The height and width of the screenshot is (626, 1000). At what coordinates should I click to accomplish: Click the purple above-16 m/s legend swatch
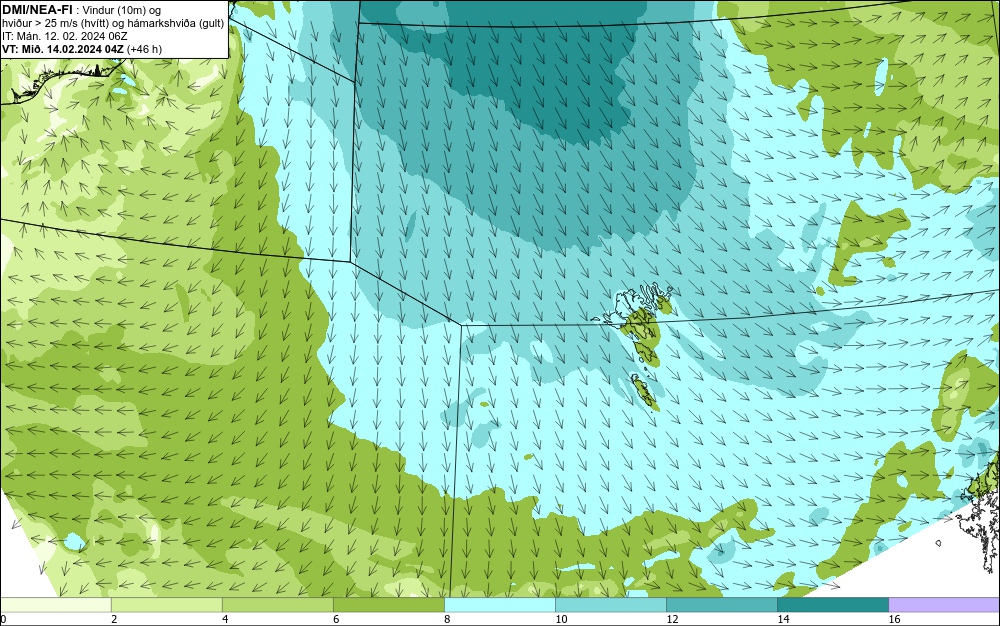(x=945, y=604)
